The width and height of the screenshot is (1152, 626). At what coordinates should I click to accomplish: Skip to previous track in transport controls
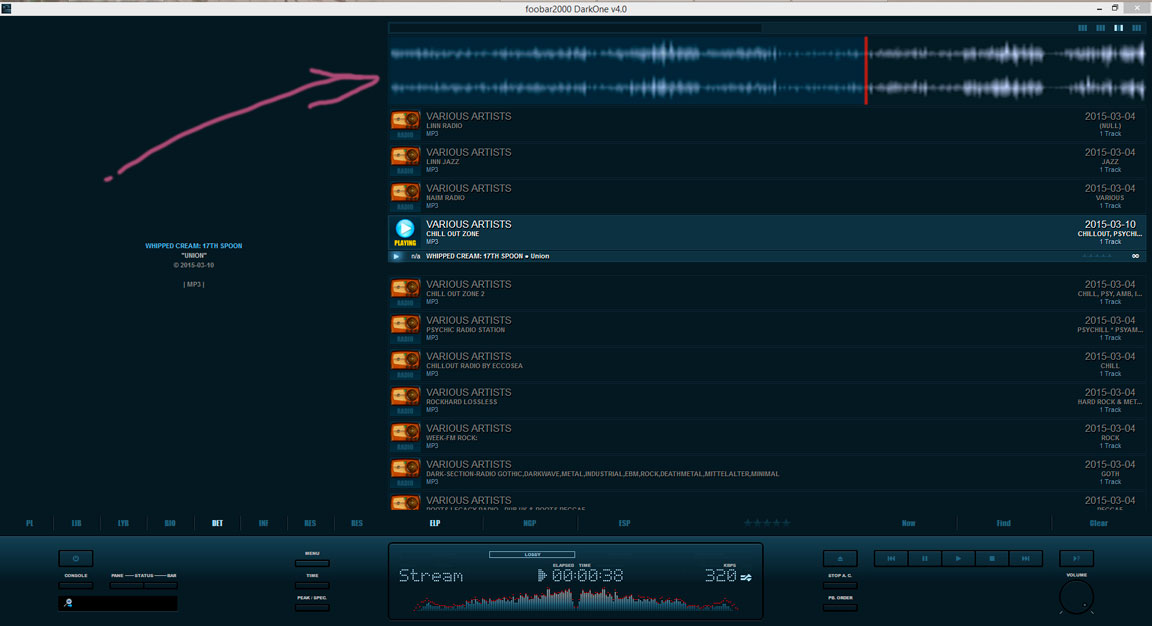click(891, 558)
